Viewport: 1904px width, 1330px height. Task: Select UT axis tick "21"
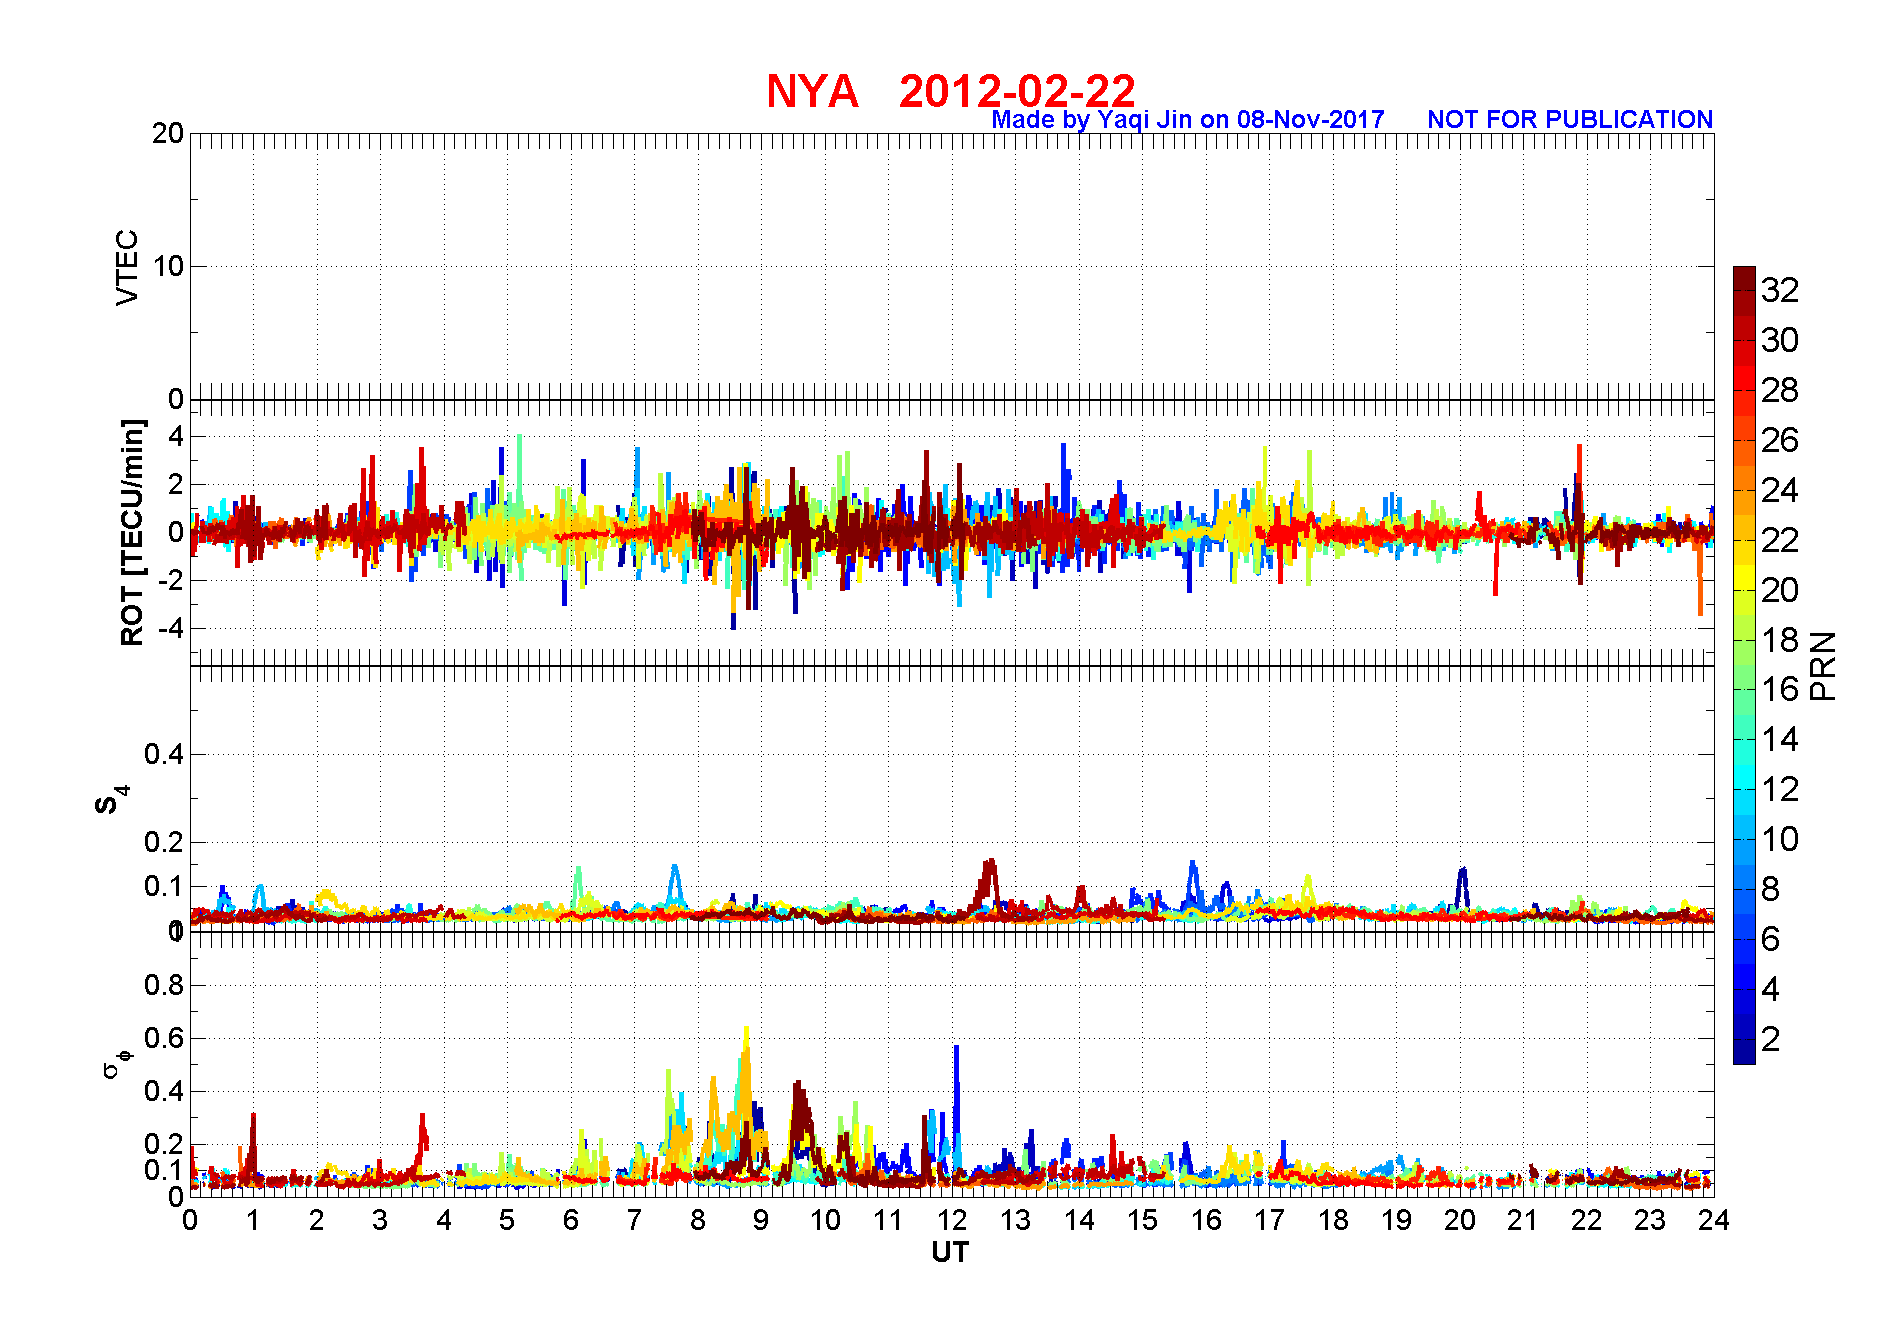point(1523,1220)
